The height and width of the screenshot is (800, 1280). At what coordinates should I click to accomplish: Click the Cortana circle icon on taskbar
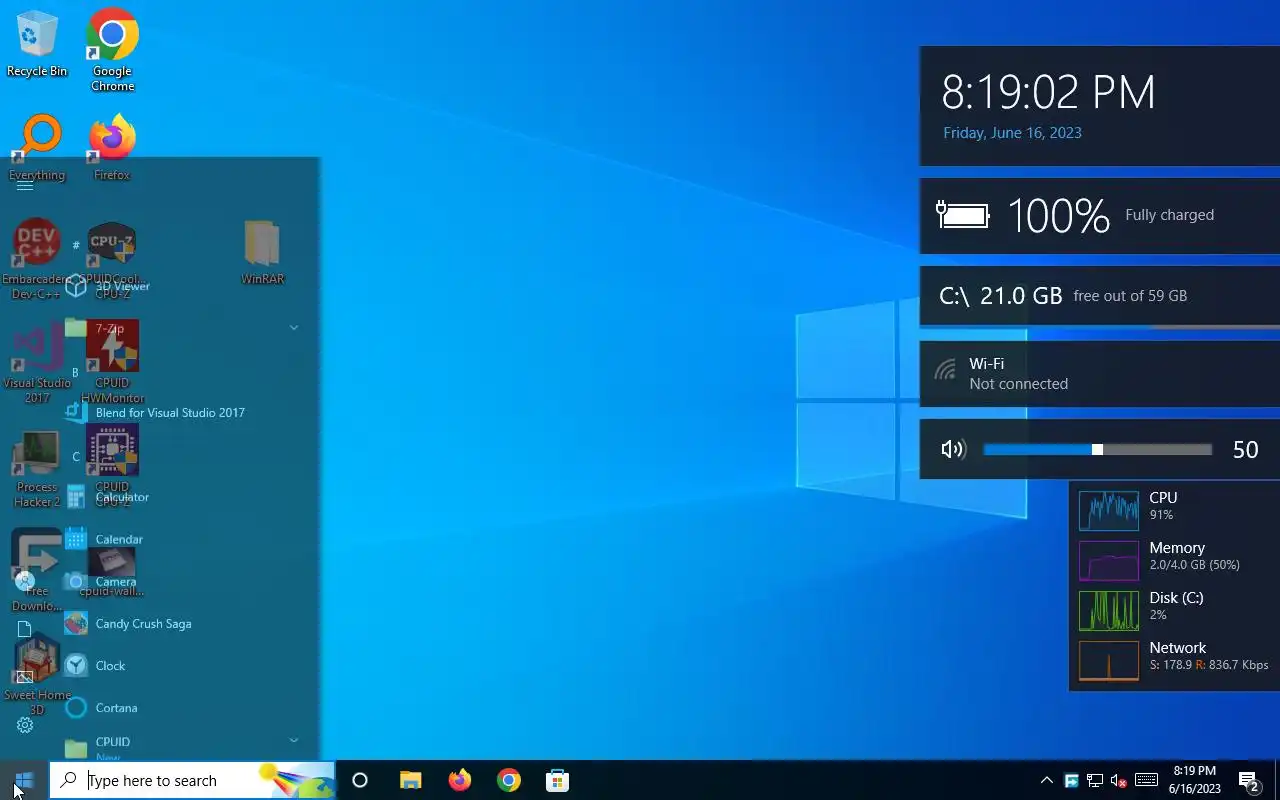coord(360,780)
